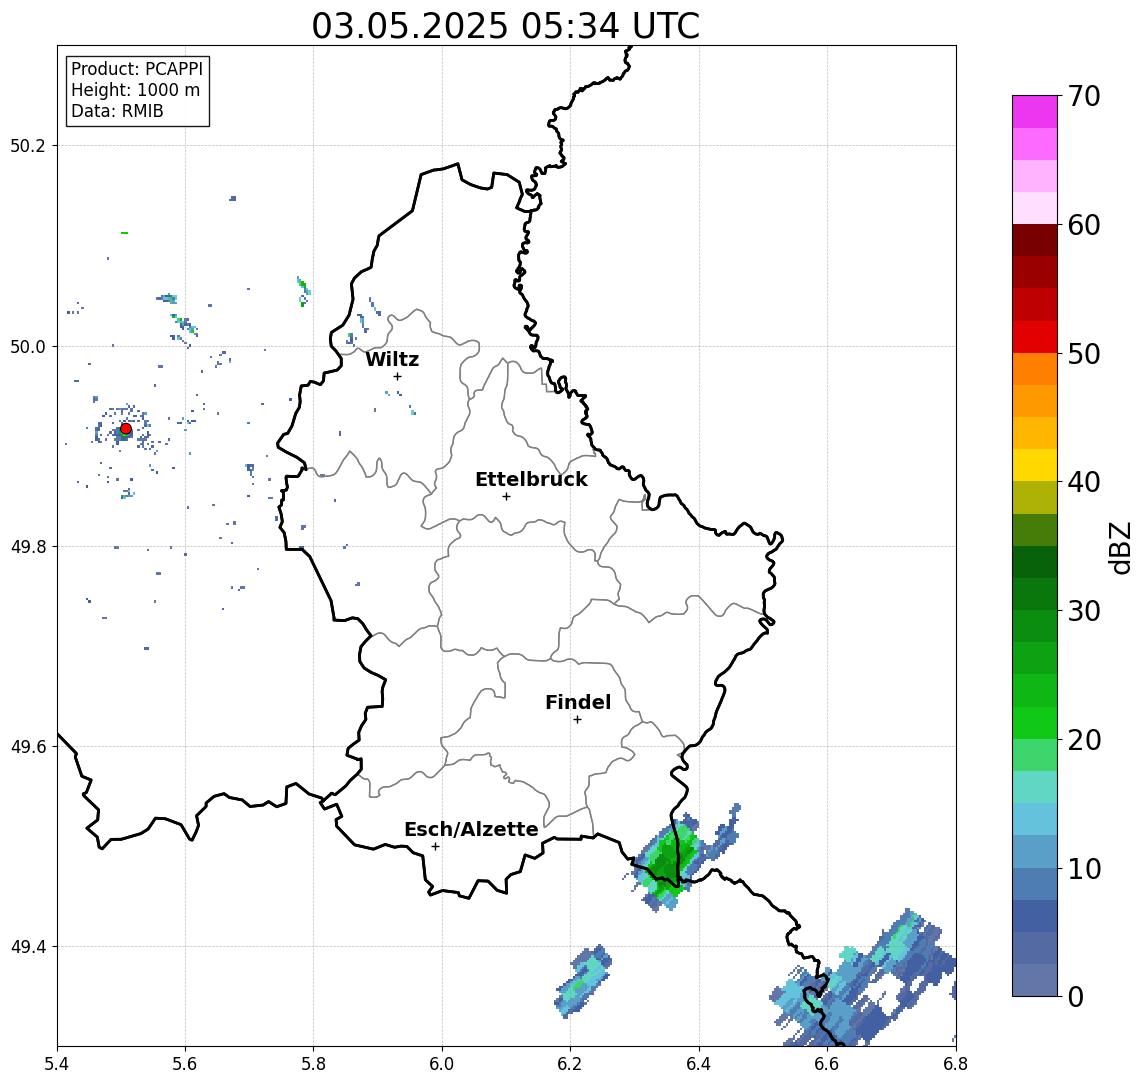Click the Esch/Alzette label
This screenshot has width=1145, height=1084.
tap(471, 829)
